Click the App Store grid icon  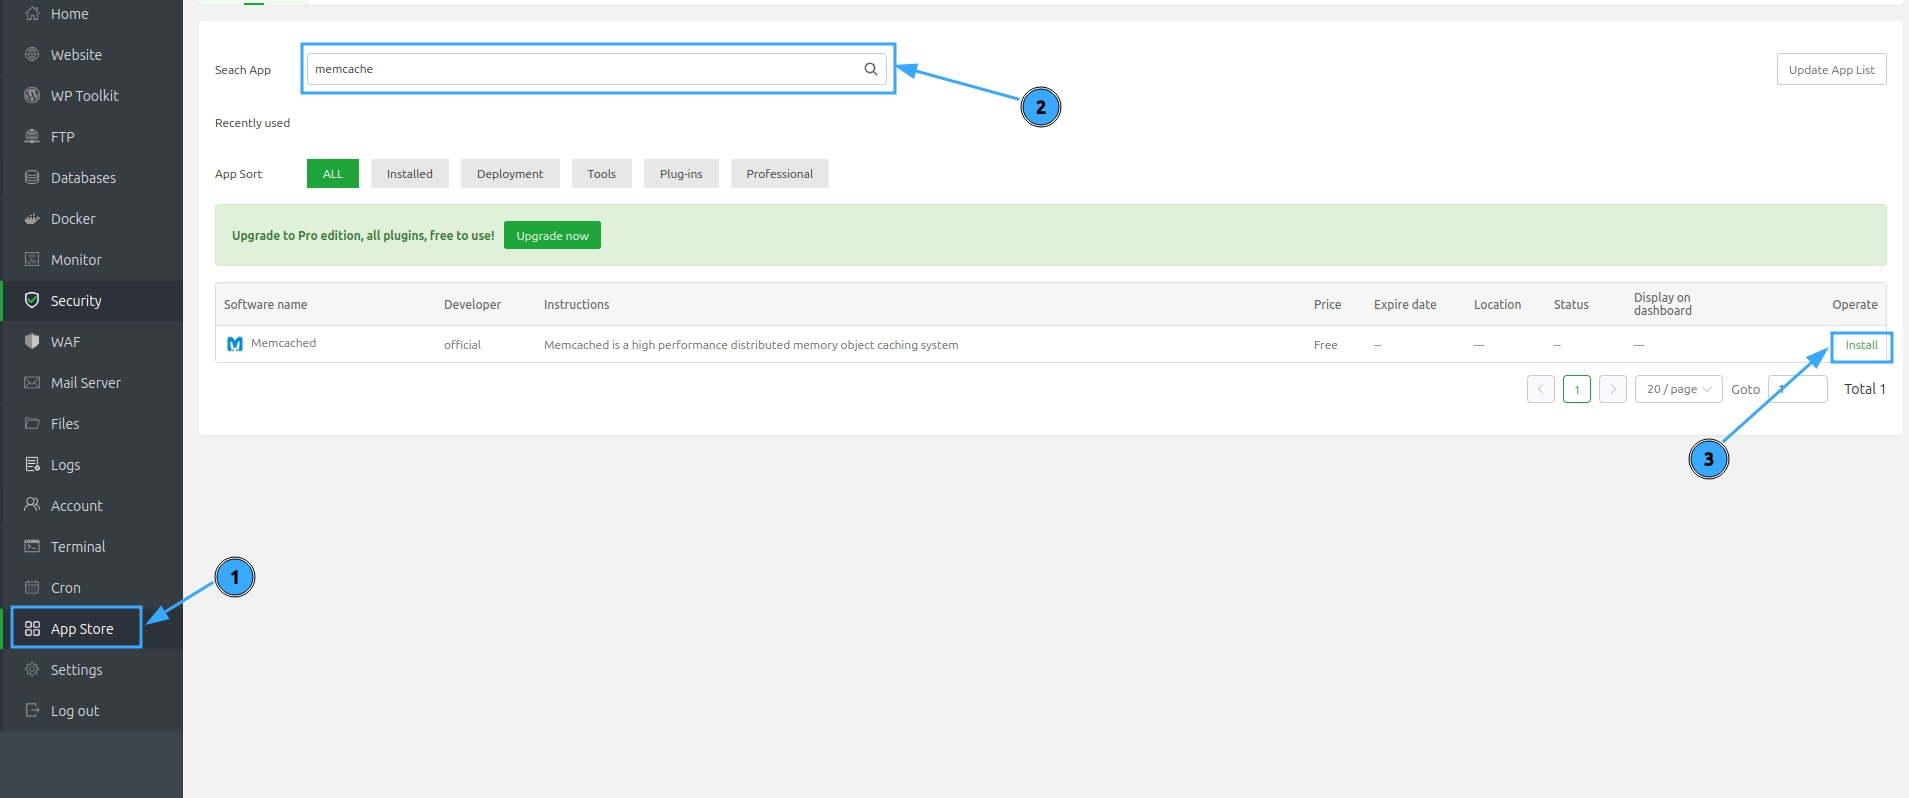coord(32,629)
